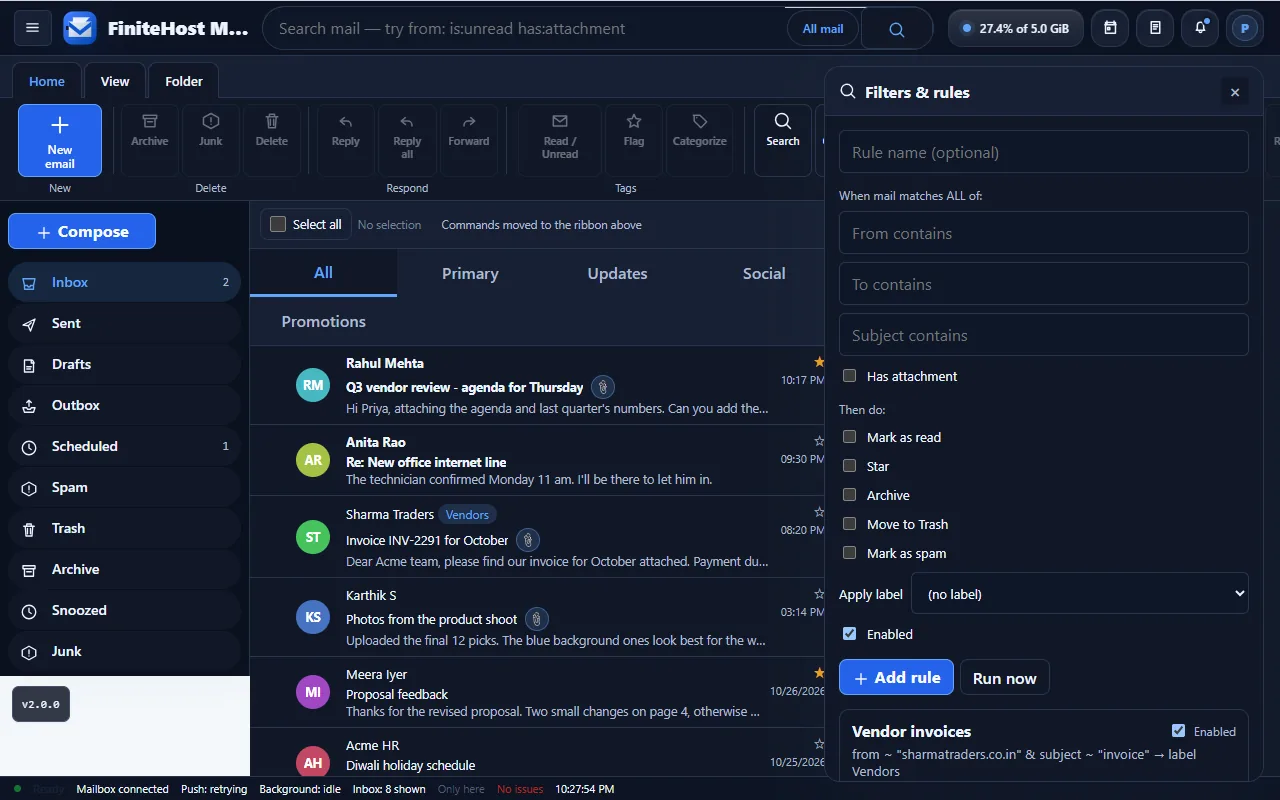Open the Apply label dropdown
The height and width of the screenshot is (800, 1280).
1080,593
